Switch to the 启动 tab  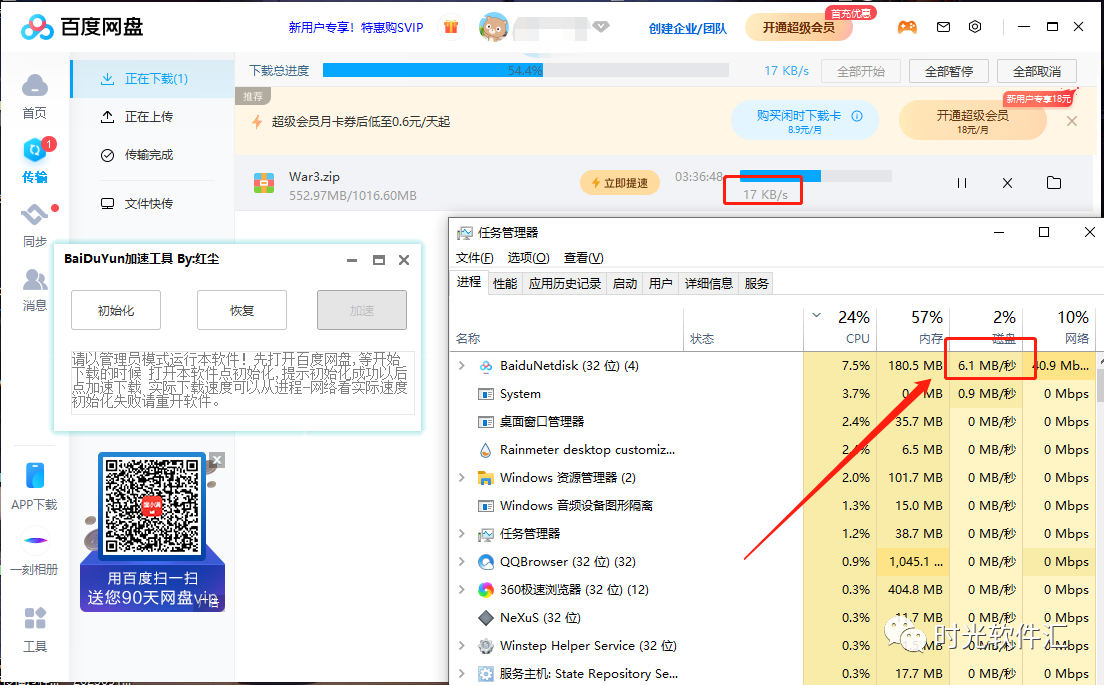click(625, 284)
